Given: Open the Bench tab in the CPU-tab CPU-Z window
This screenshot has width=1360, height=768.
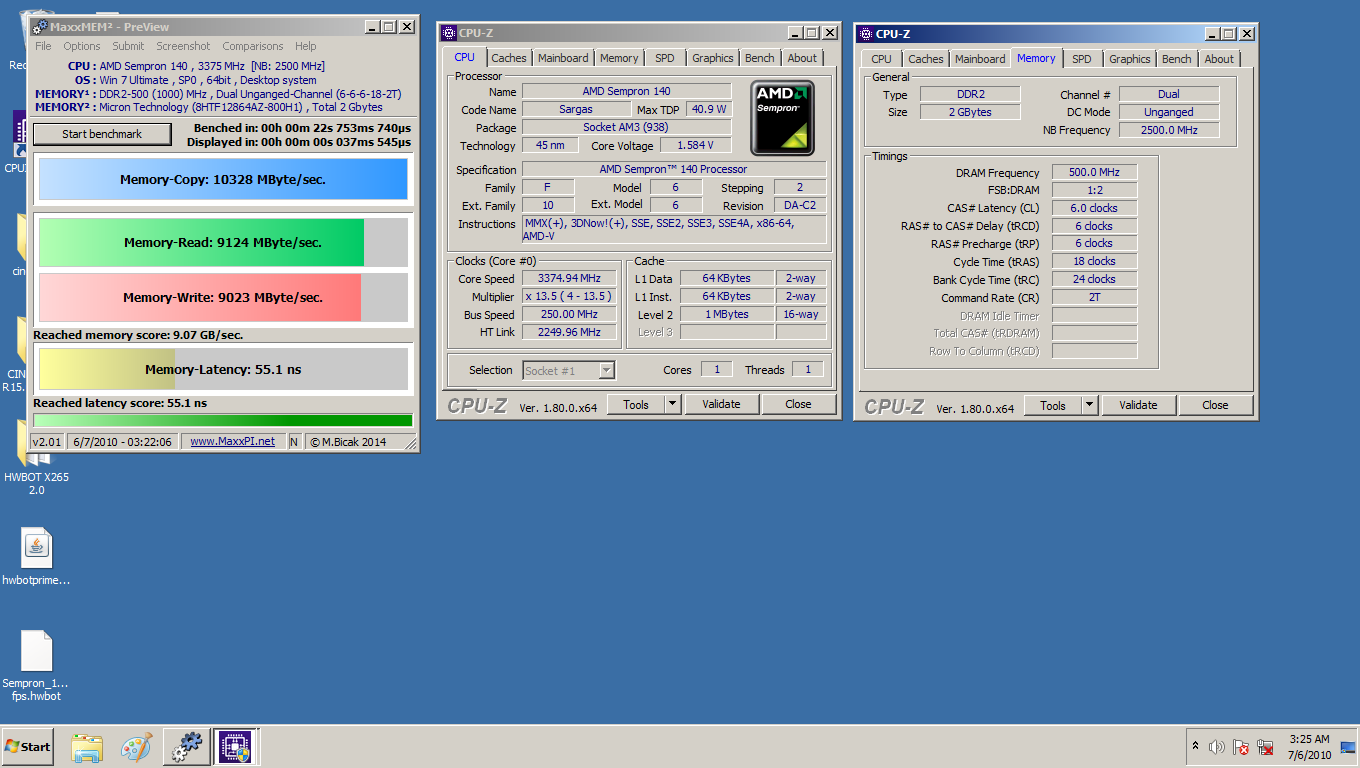Looking at the screenshot, I should 760,58.
